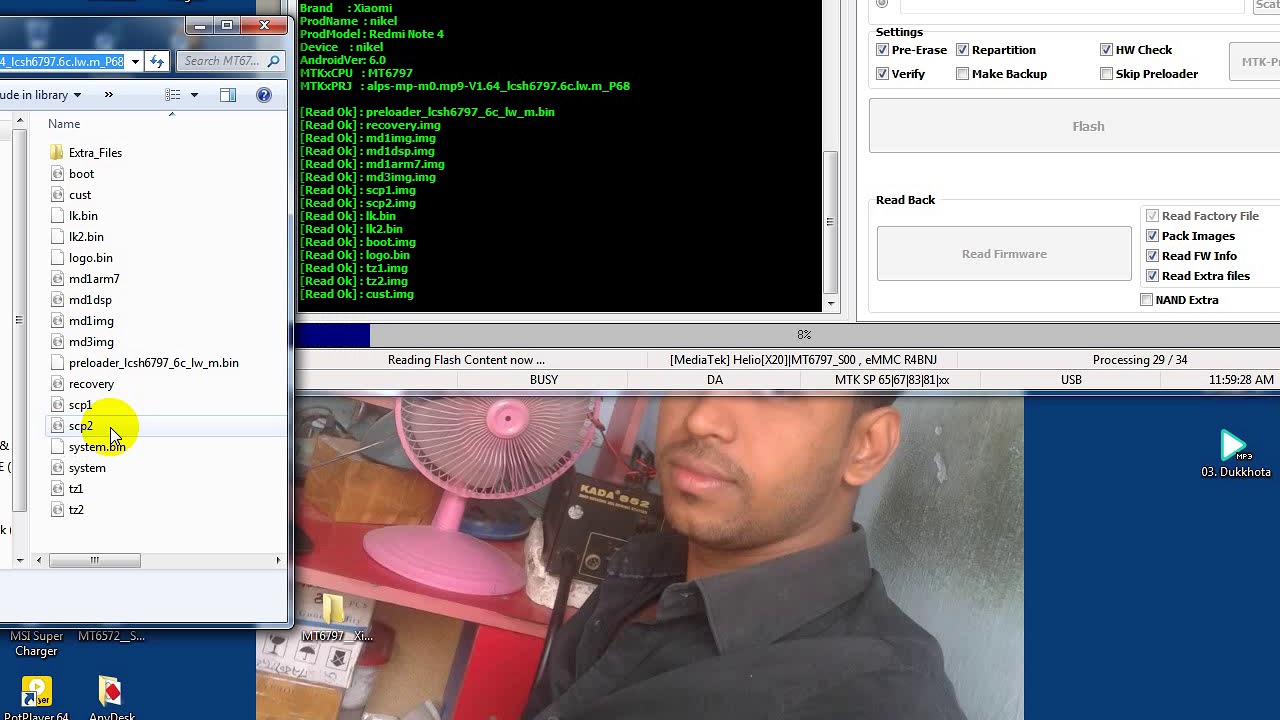The width and height of the screenshot is (1280, 720).
Task: Toggle Repartition checkbox
Action: point(962,50)
